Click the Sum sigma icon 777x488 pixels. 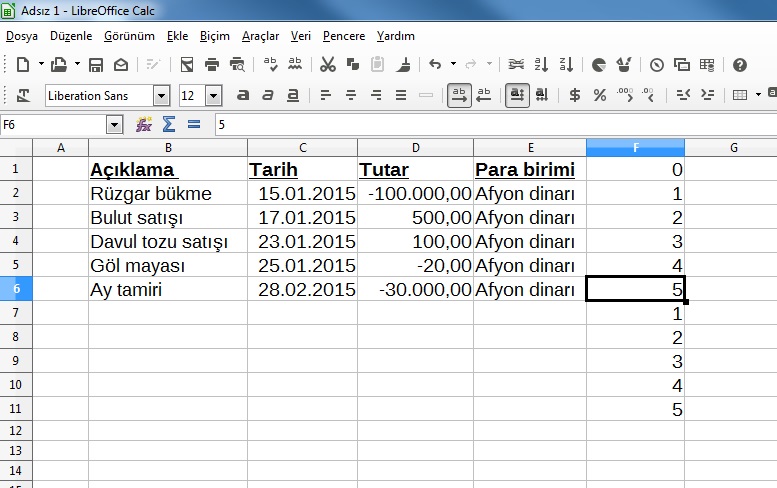[x=169, y=125]
